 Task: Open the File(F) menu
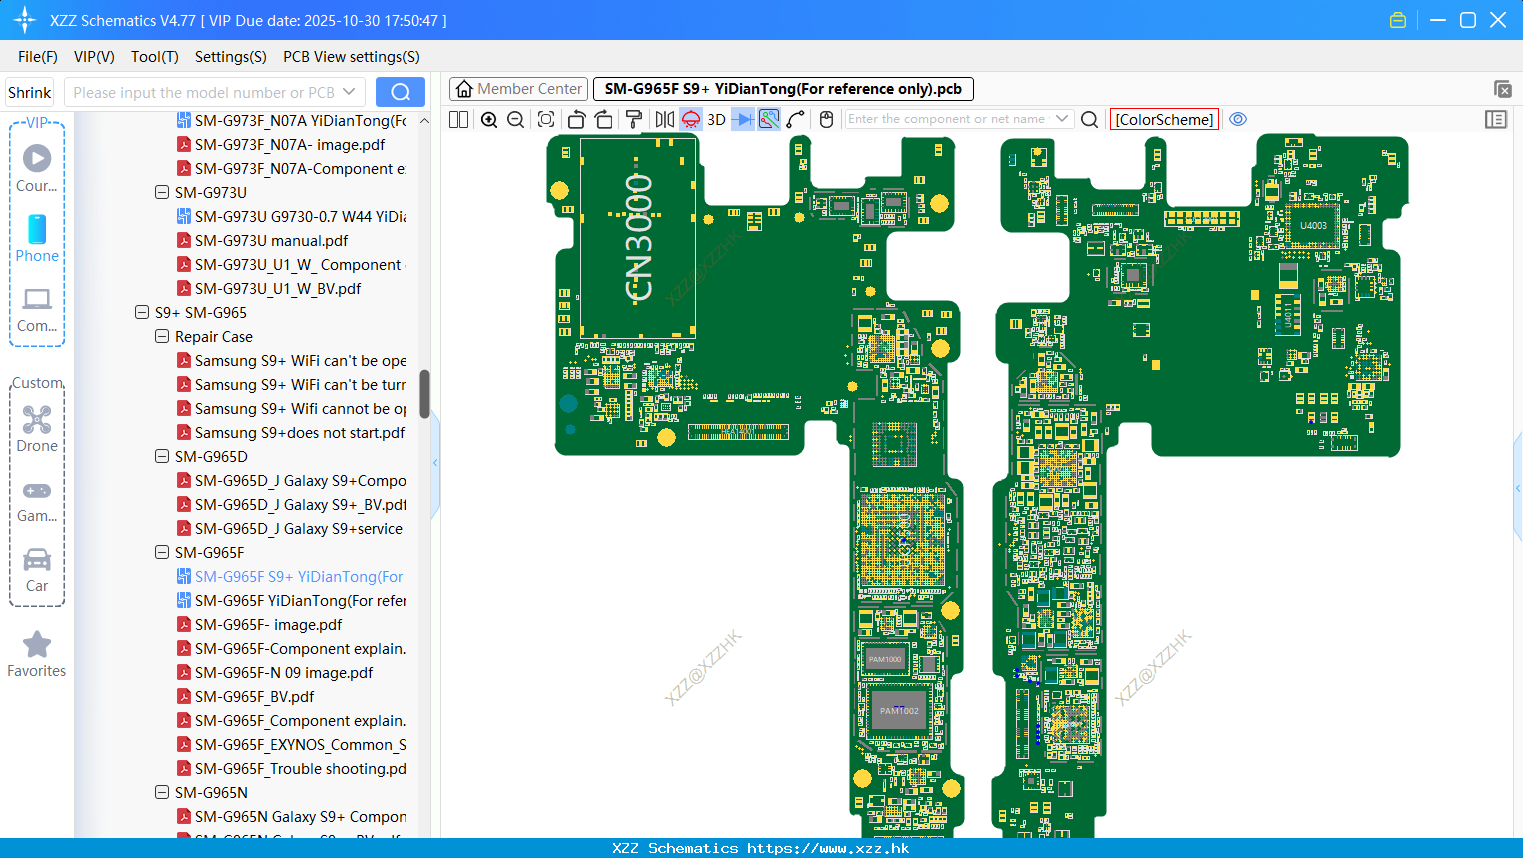coord(38,57)
